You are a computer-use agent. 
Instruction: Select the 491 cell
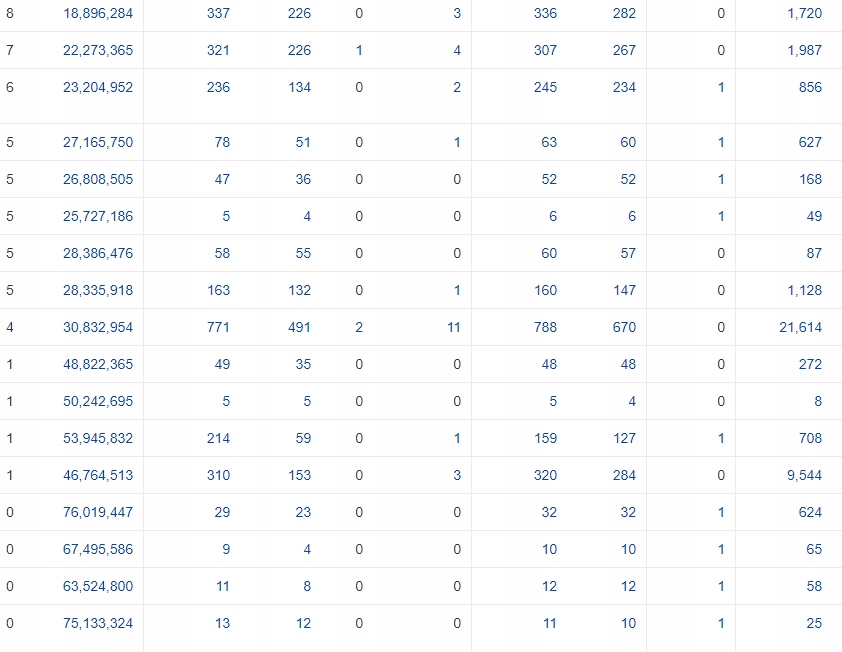(299, 327)
